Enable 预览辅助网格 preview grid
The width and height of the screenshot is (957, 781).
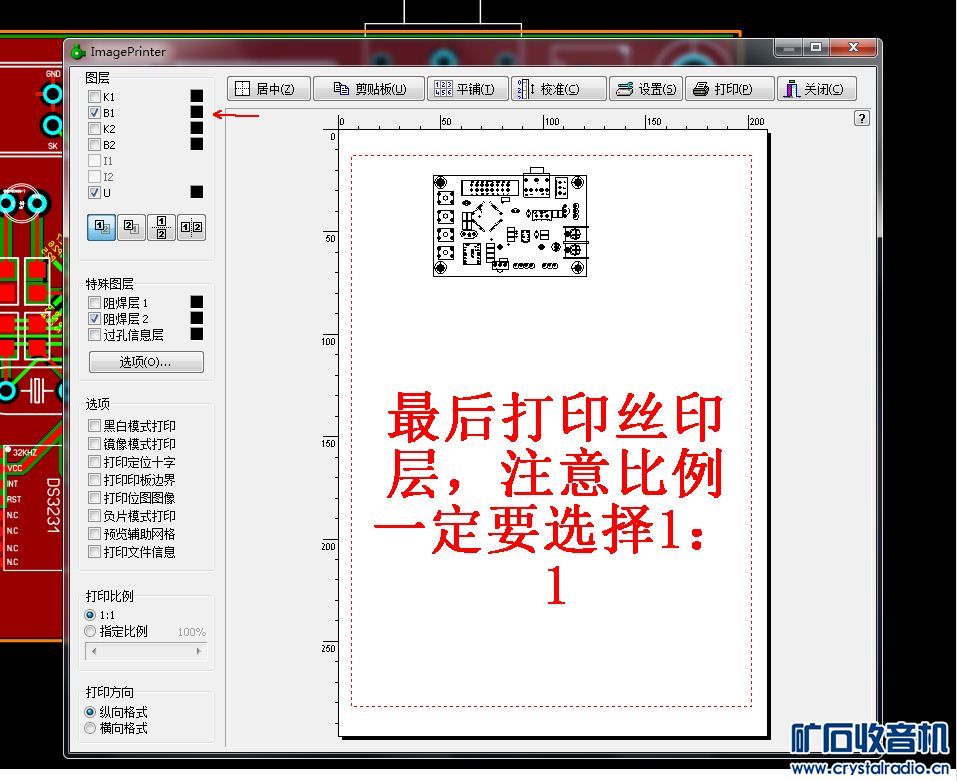point(94,534)
